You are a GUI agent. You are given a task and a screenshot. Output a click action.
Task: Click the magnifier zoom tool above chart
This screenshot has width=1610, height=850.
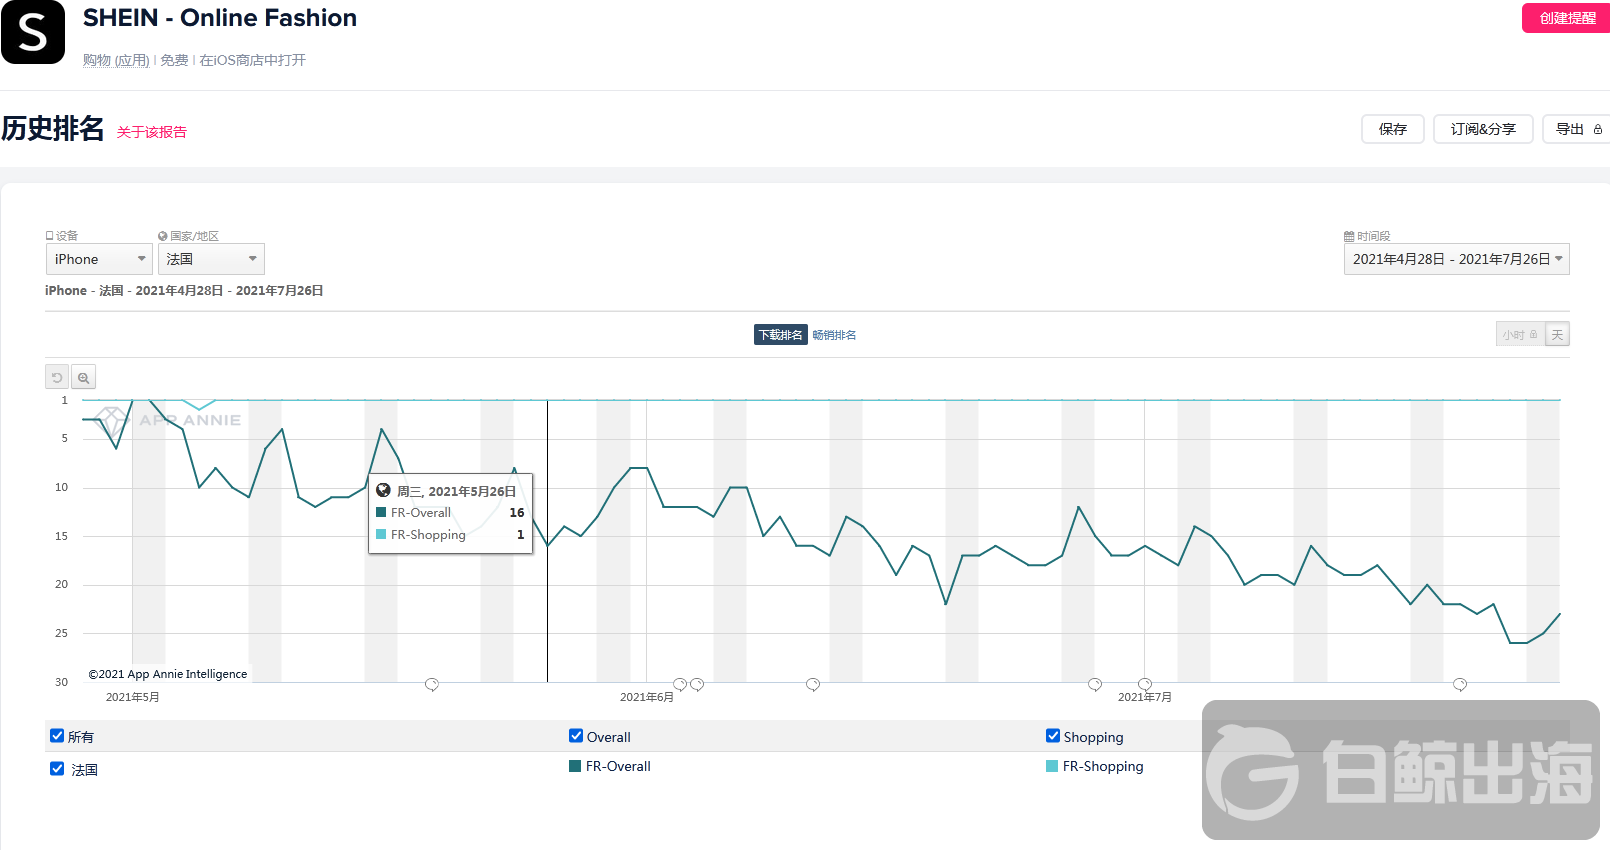pyautogui.click(x=84, y=377)
